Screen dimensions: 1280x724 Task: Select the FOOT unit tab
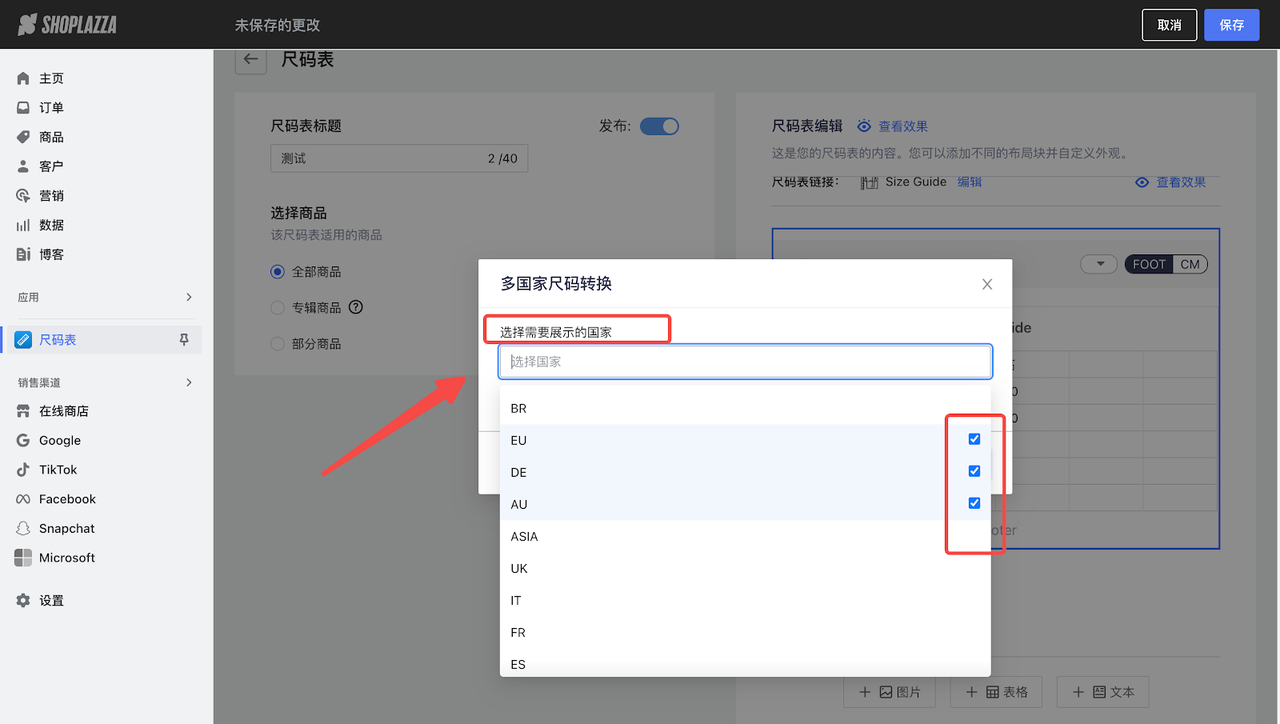[1148, 263]
